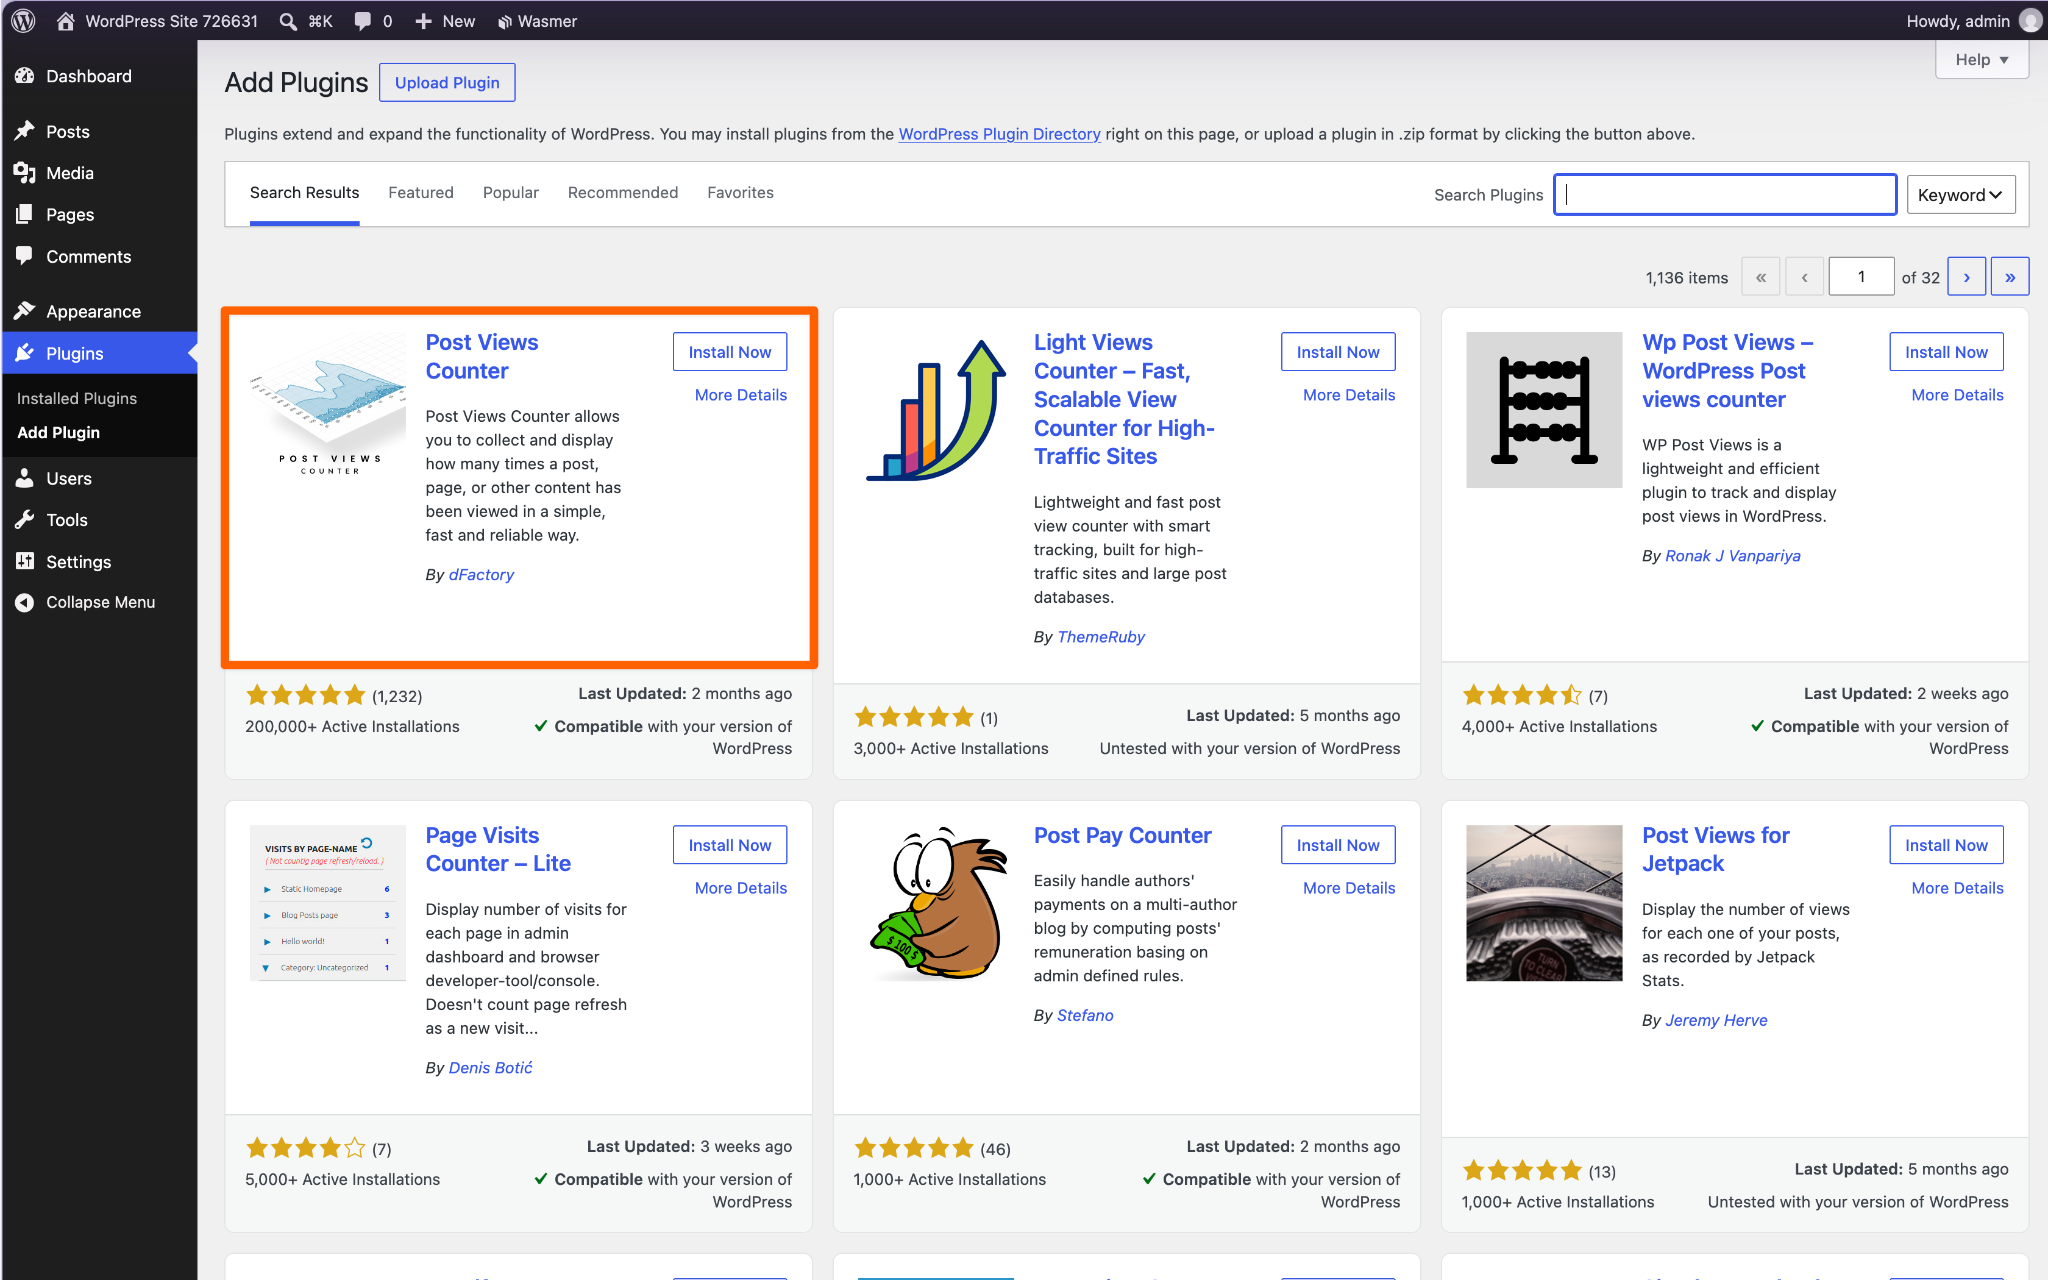Switch to the Popular tab

tap(510, 193)
